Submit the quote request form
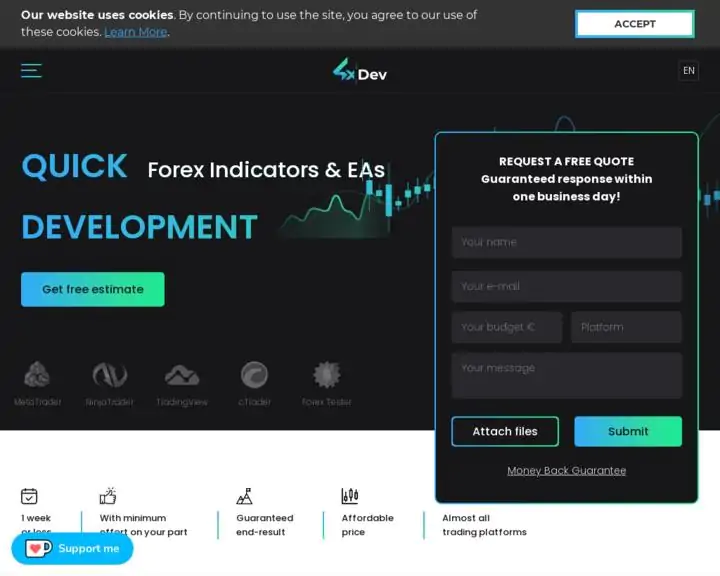 pos(628,432)
